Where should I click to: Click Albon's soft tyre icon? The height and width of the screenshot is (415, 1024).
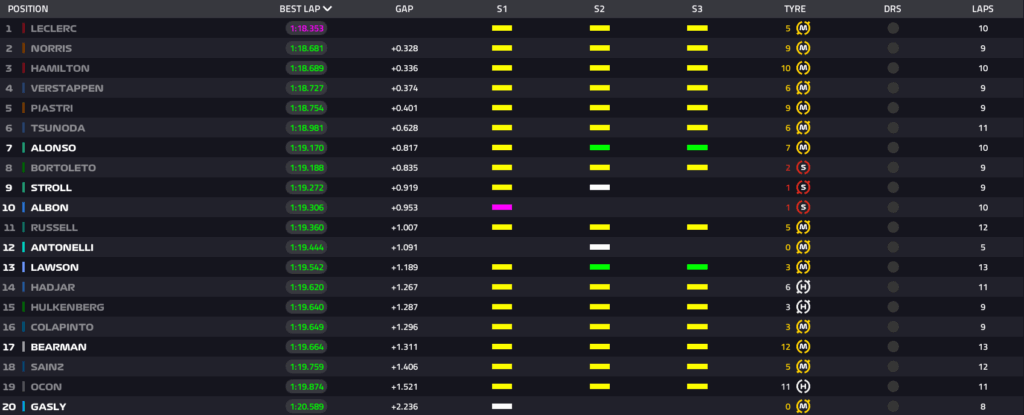click(803, 207)
